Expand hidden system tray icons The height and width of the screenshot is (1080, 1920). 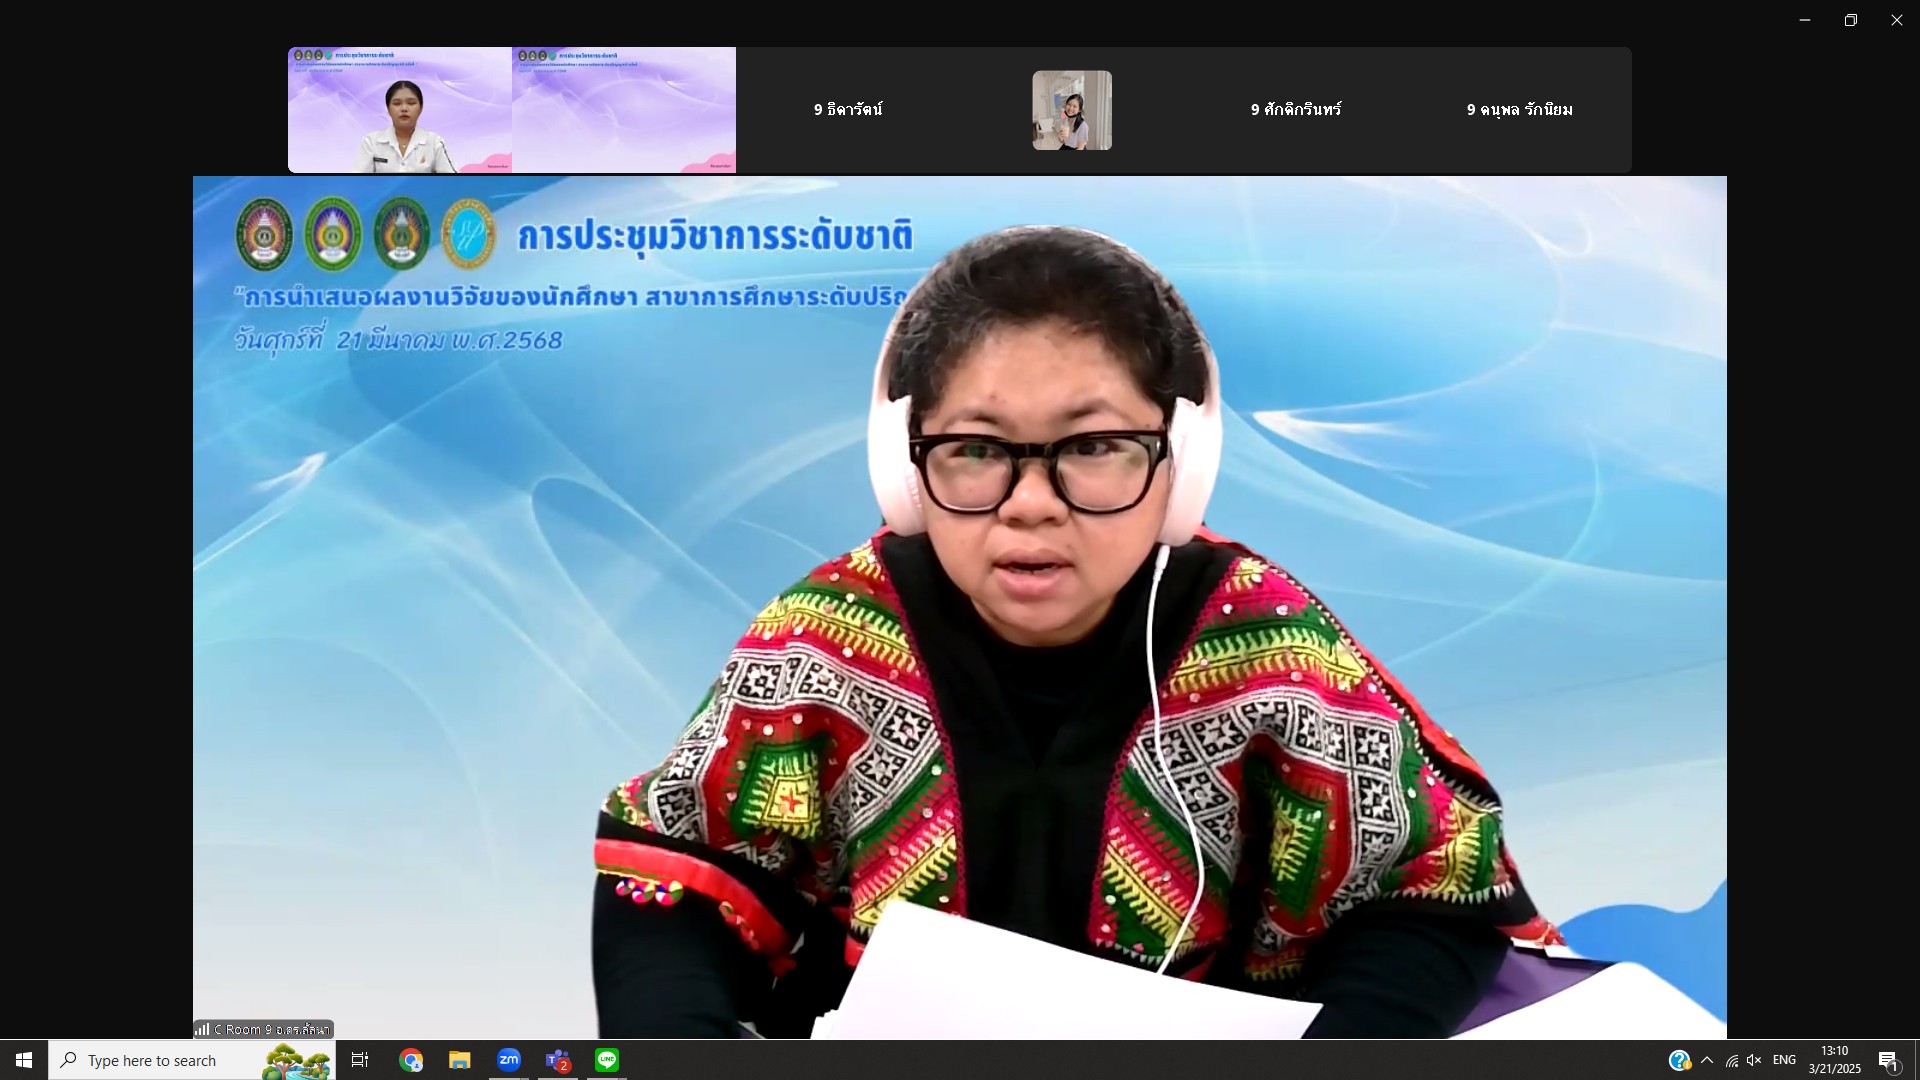click(x=1707, y=1060)
